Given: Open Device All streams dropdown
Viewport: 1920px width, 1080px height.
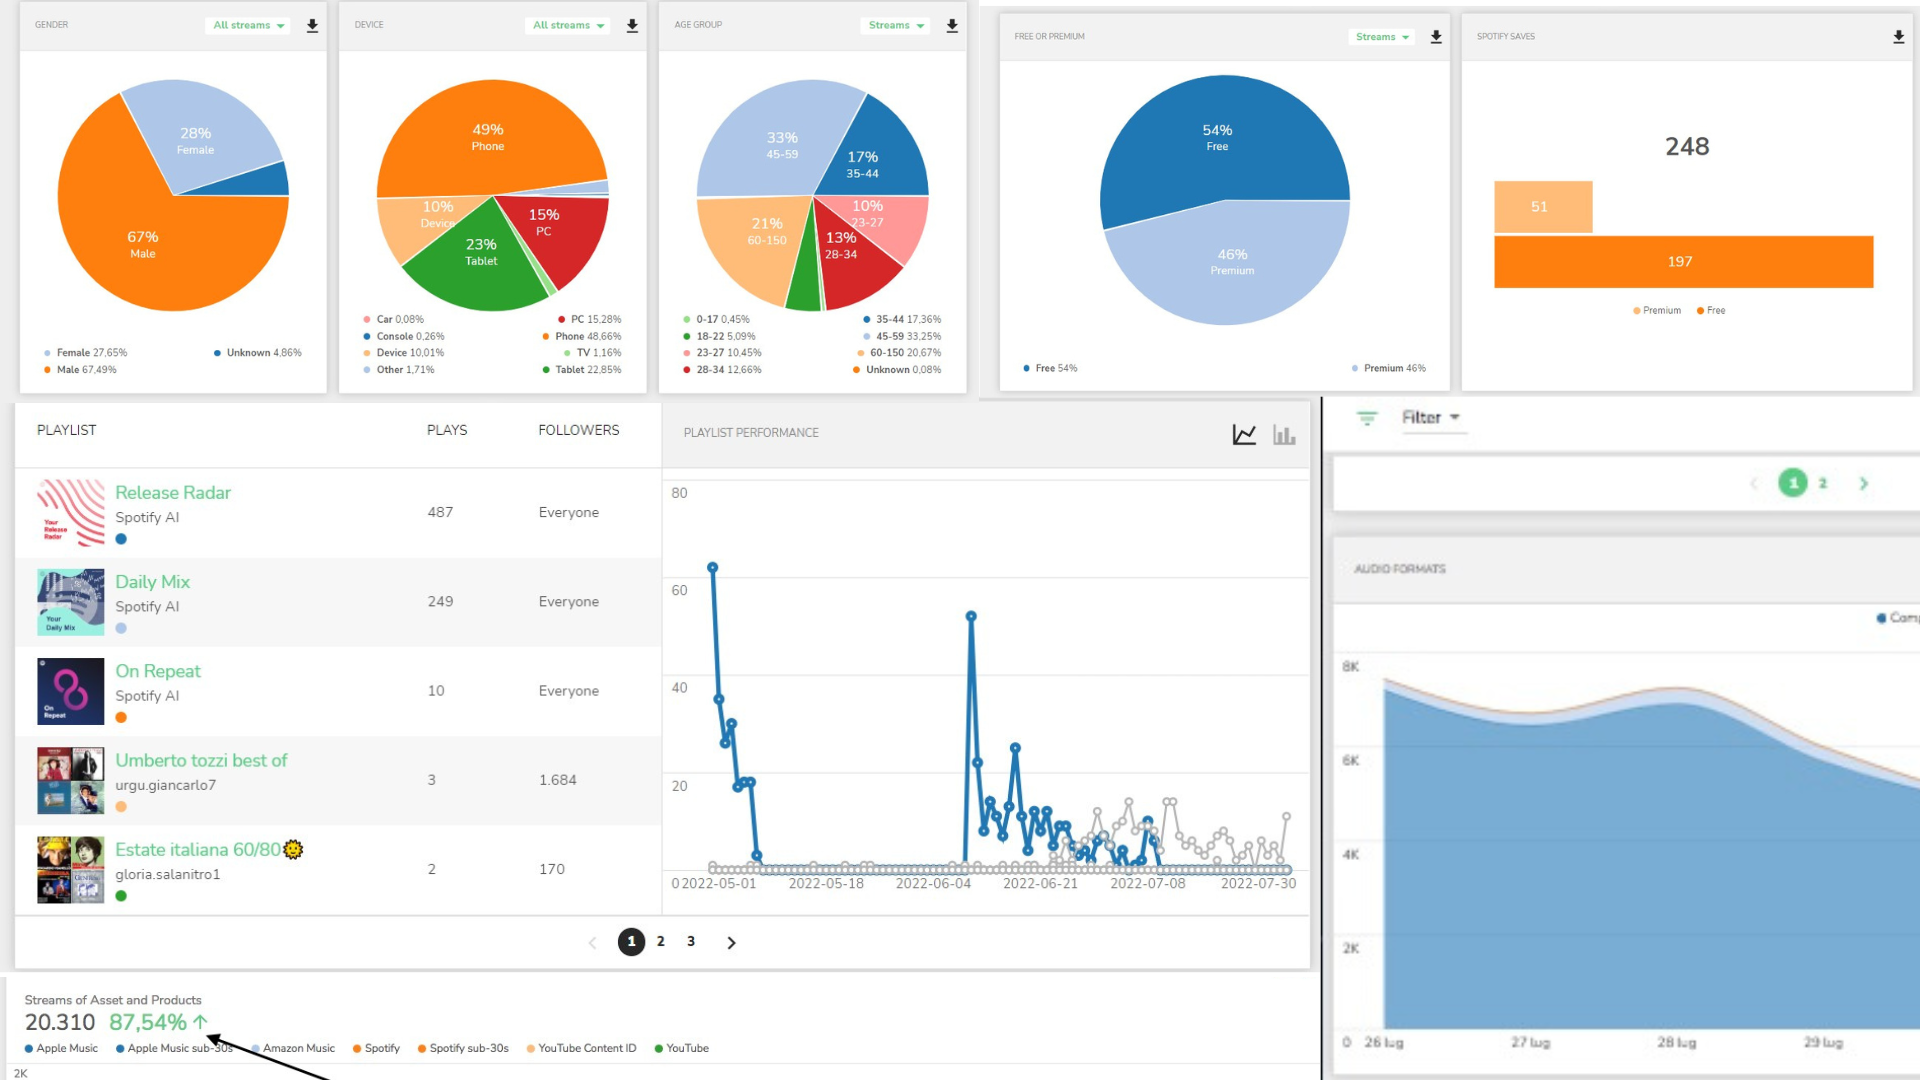Looking at the screenshot, I should (568, 26).
